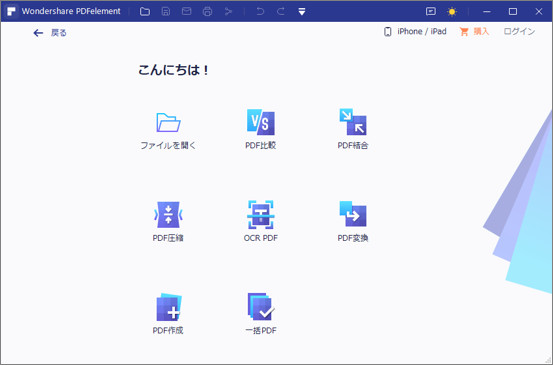This screenshot has width=553, height=365.
Task: Minimize the PDFelement window
Action: point(487,11)
